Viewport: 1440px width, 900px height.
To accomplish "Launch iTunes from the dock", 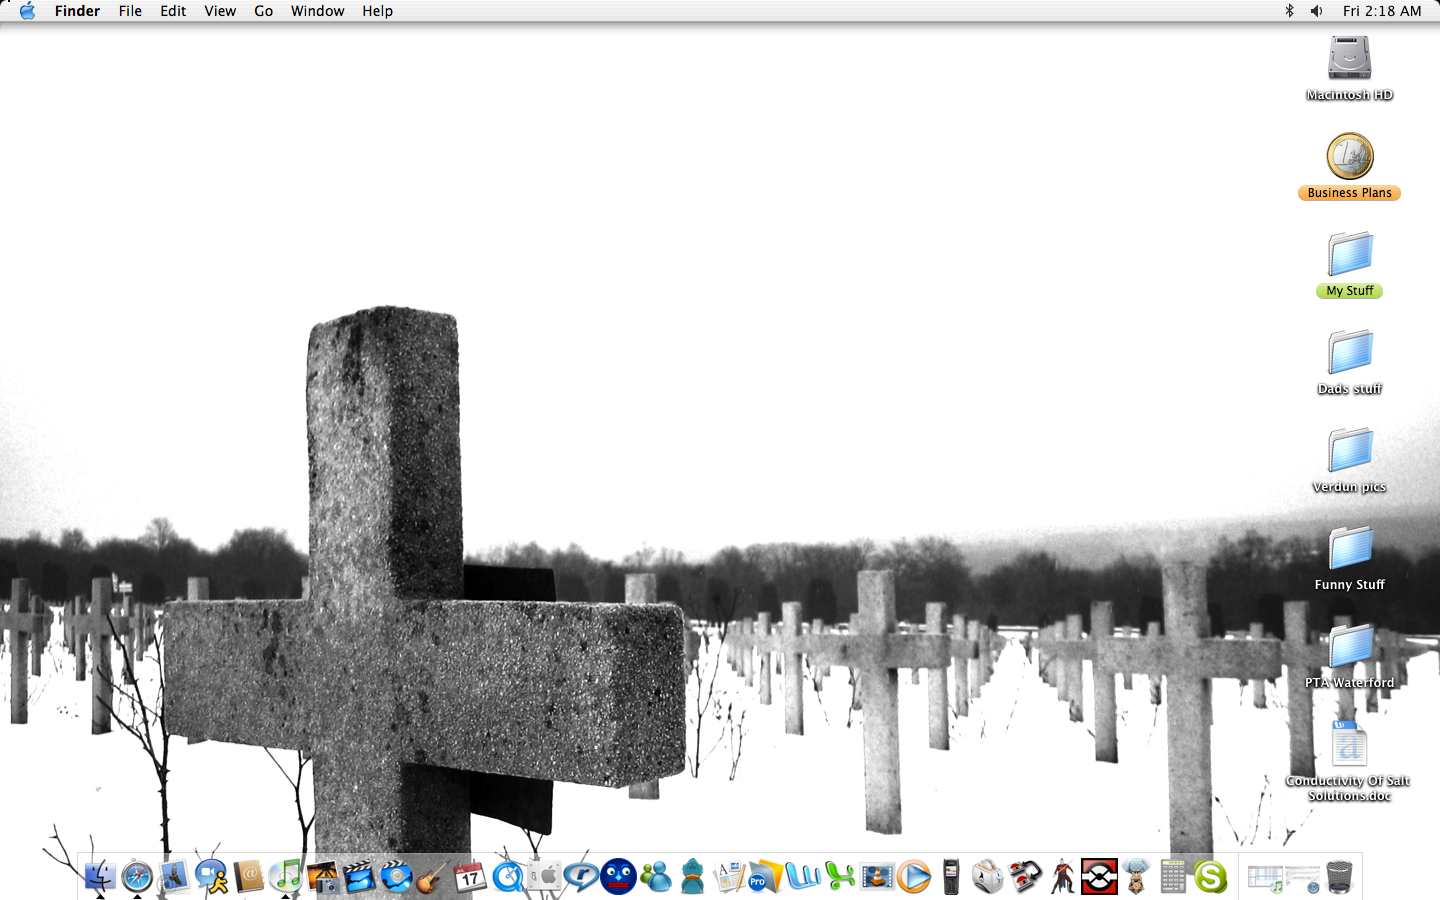I will pos(286,877).
